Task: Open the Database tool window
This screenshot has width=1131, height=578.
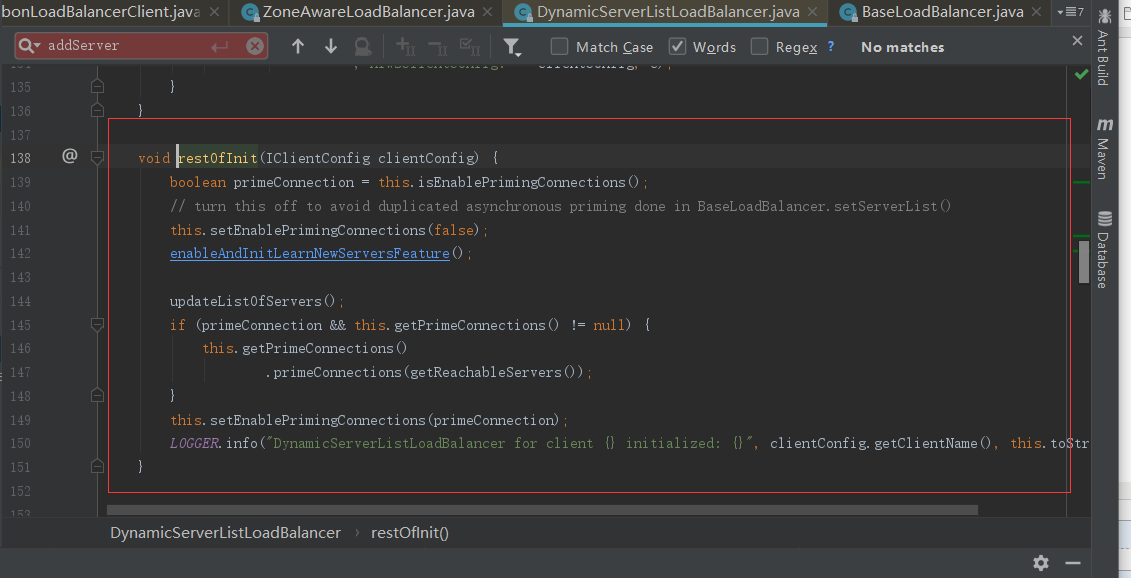Action: tap(1104, 250)
